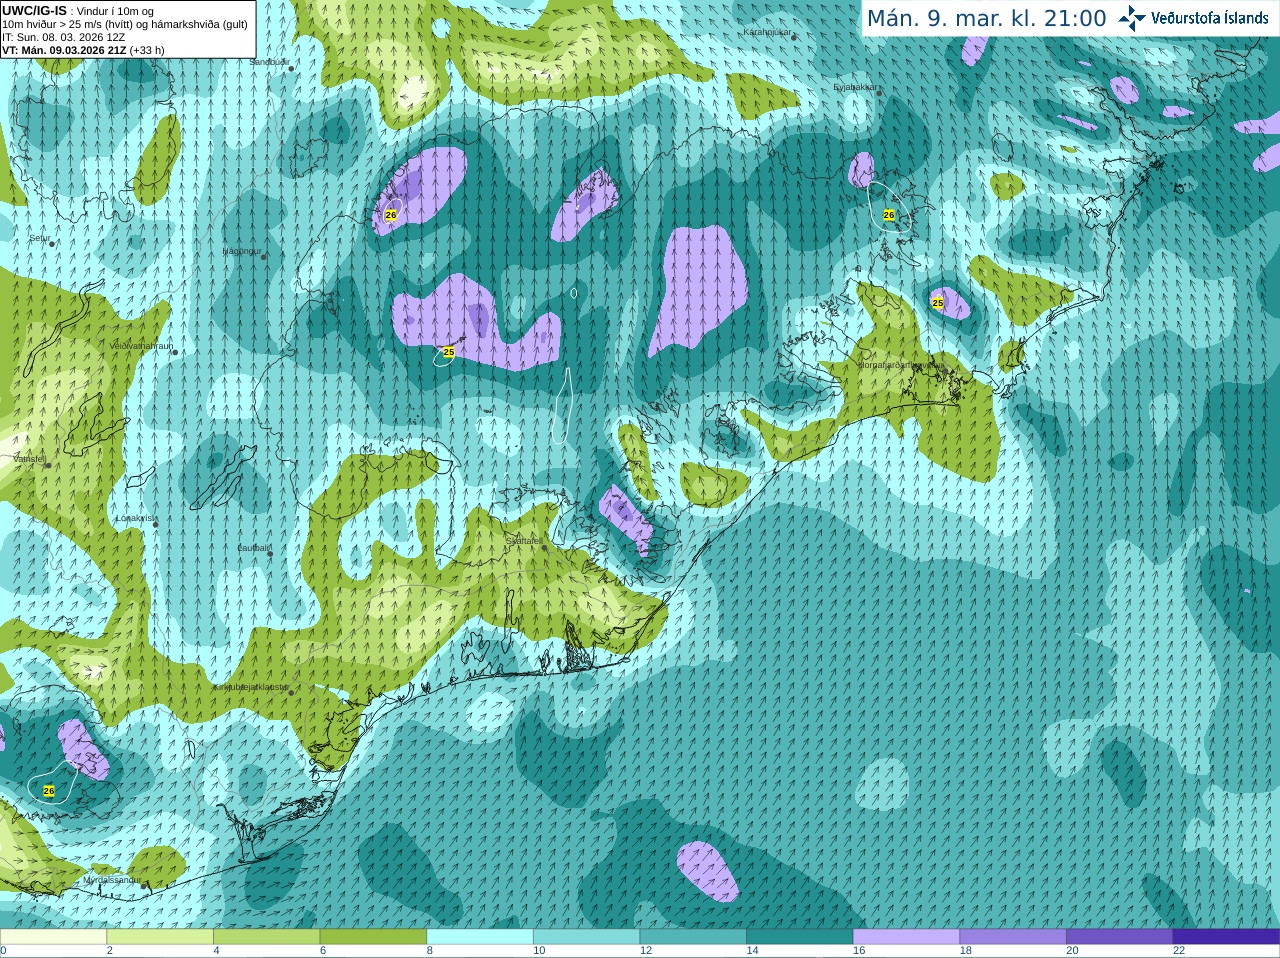
Task: Pick the 14–16 m/s dark teal legend swatch
Action: tap(800, 937)
